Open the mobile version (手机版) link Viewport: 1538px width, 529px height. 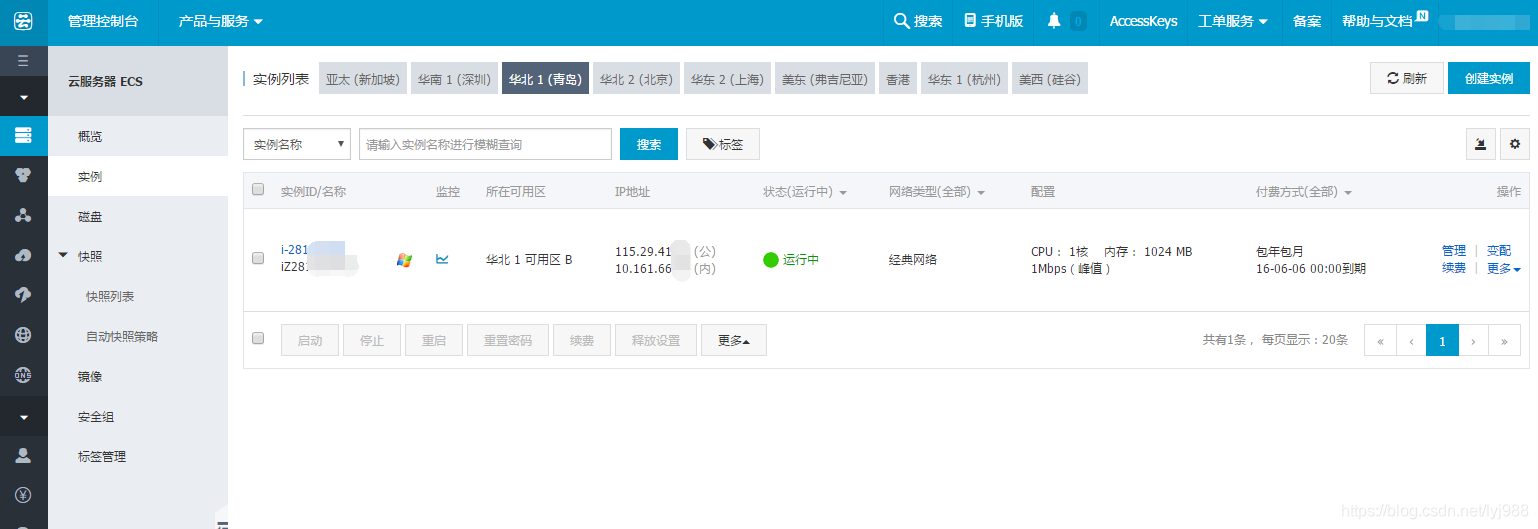pos(993,21)
